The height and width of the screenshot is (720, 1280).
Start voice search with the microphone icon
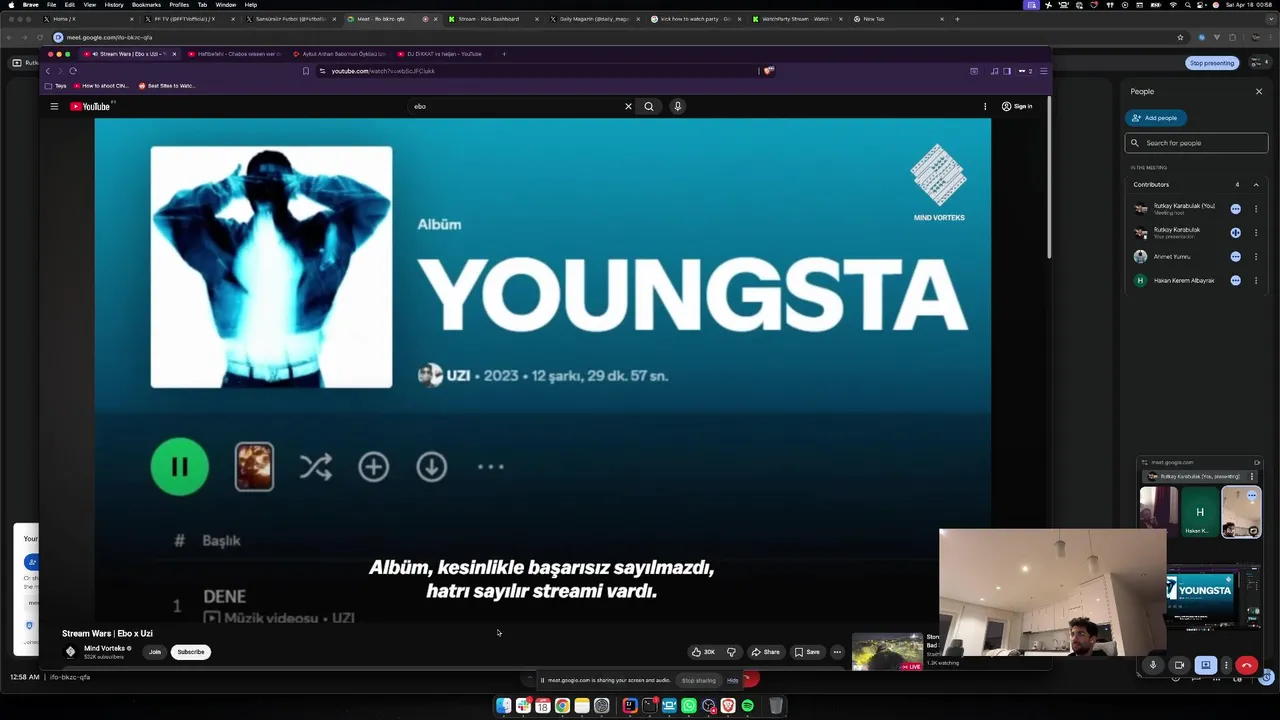pyautogui.click(x=677, y=106)
